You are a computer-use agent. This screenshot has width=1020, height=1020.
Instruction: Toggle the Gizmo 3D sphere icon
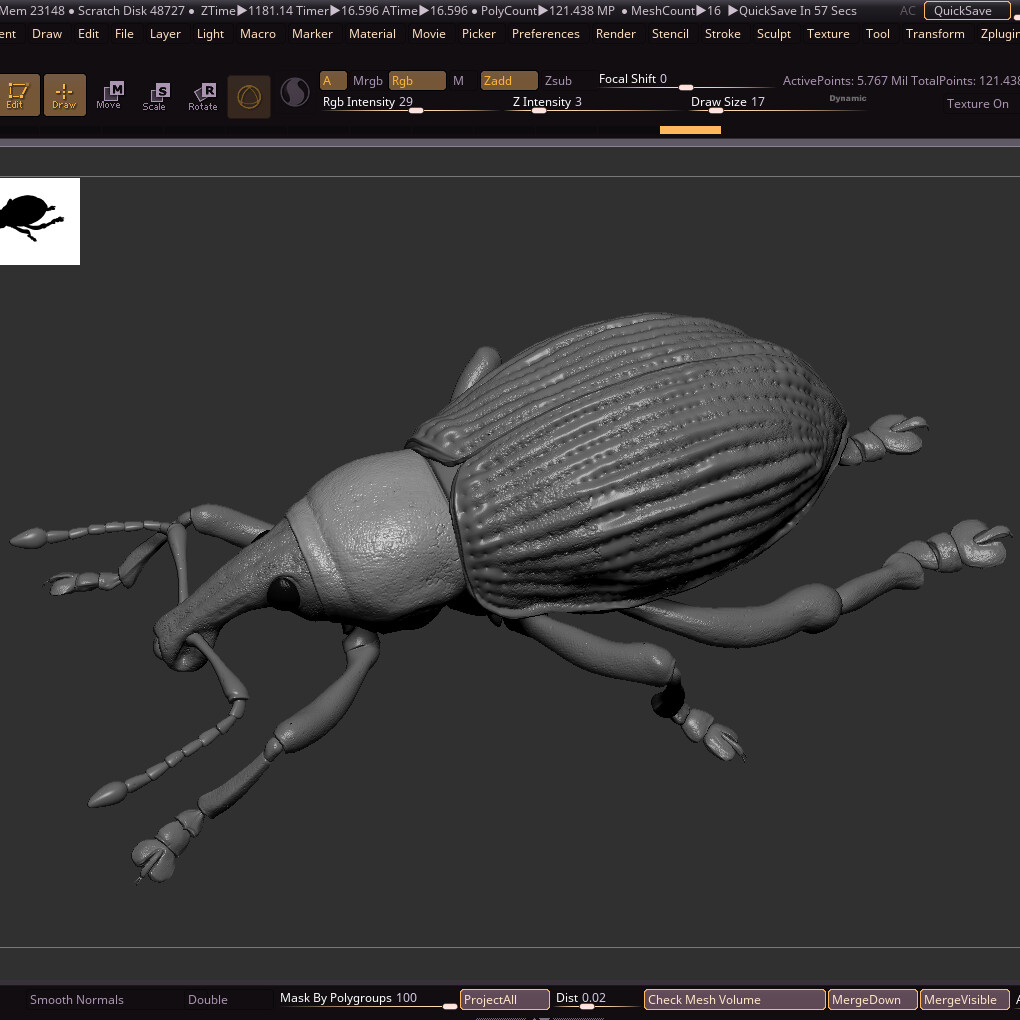coord(249,97)
